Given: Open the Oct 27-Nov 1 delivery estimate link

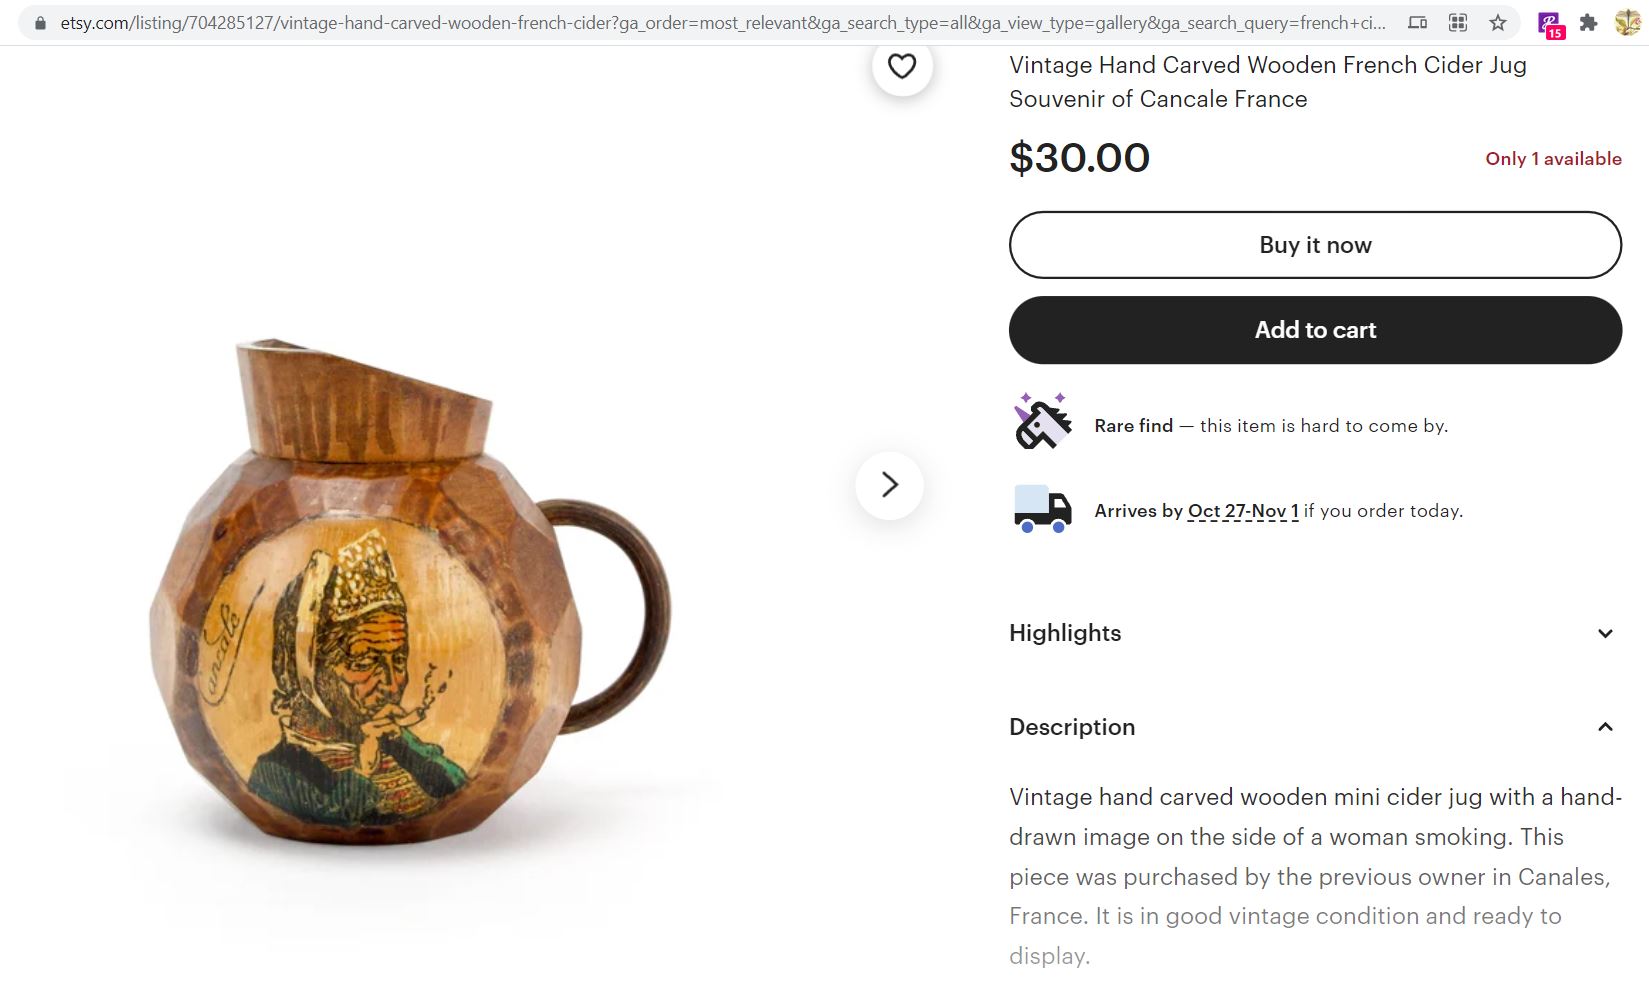Looking at the screenshot, I should point(1242,511).
